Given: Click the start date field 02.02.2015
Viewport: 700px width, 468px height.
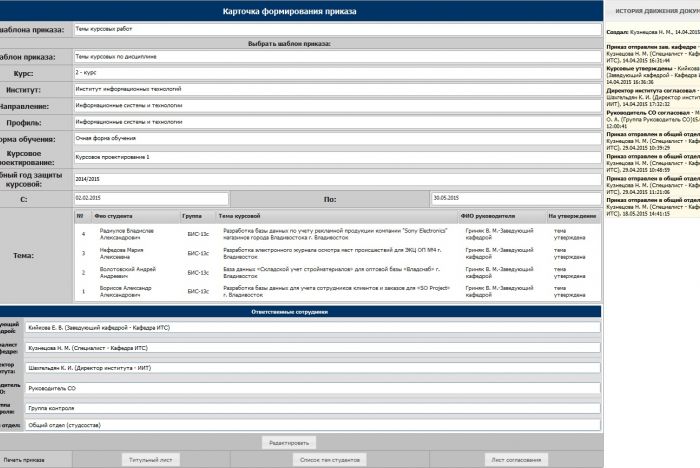Looking at the screenshot, I should [x=150, y=198].
